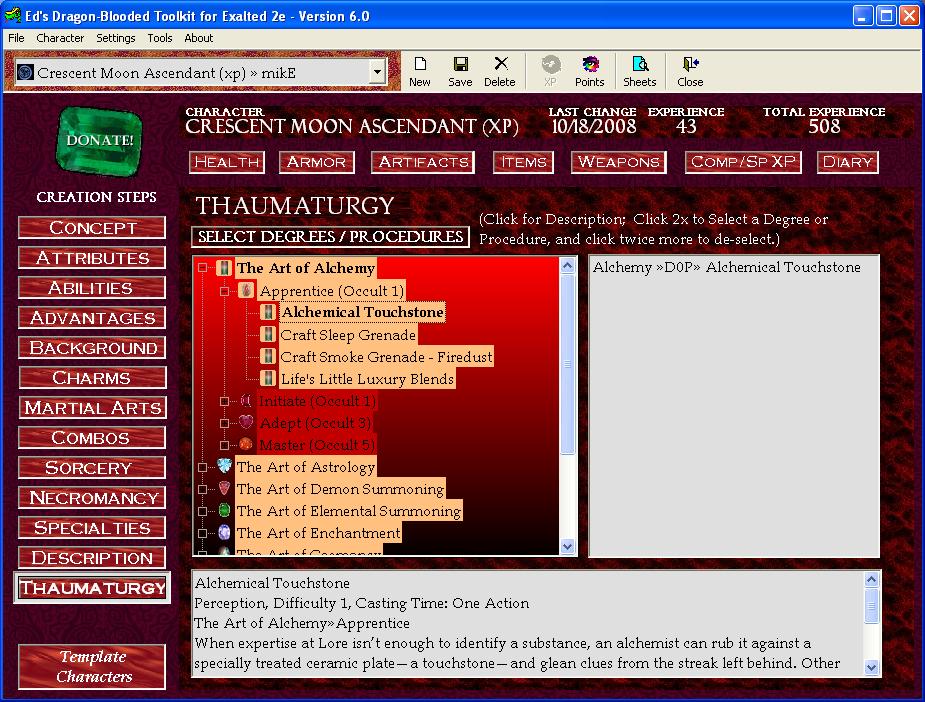The image size is (925, 702).
Task: Click the Master orange gem icon
Action: [246, 444]
